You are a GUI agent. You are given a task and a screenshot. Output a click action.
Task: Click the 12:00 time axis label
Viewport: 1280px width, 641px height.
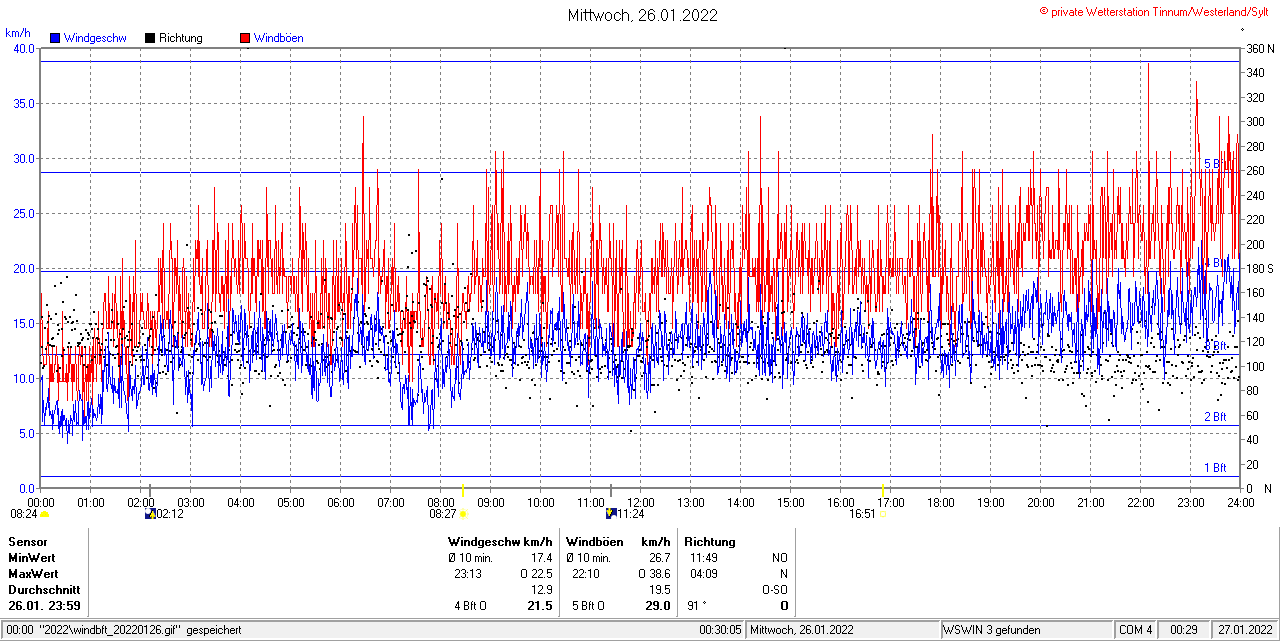click(641, 502)
